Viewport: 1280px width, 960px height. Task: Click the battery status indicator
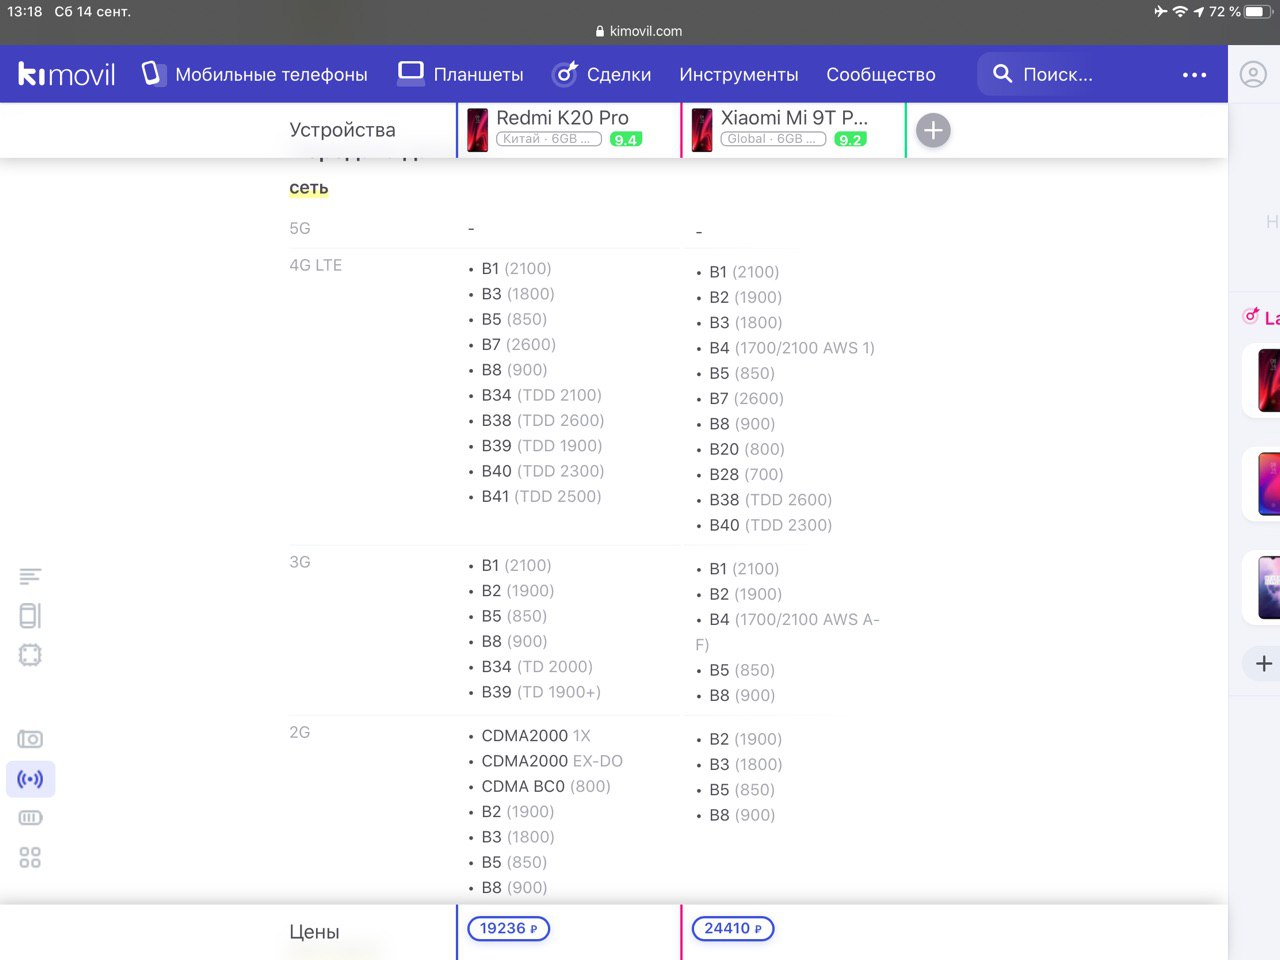tap(1257, 11)
